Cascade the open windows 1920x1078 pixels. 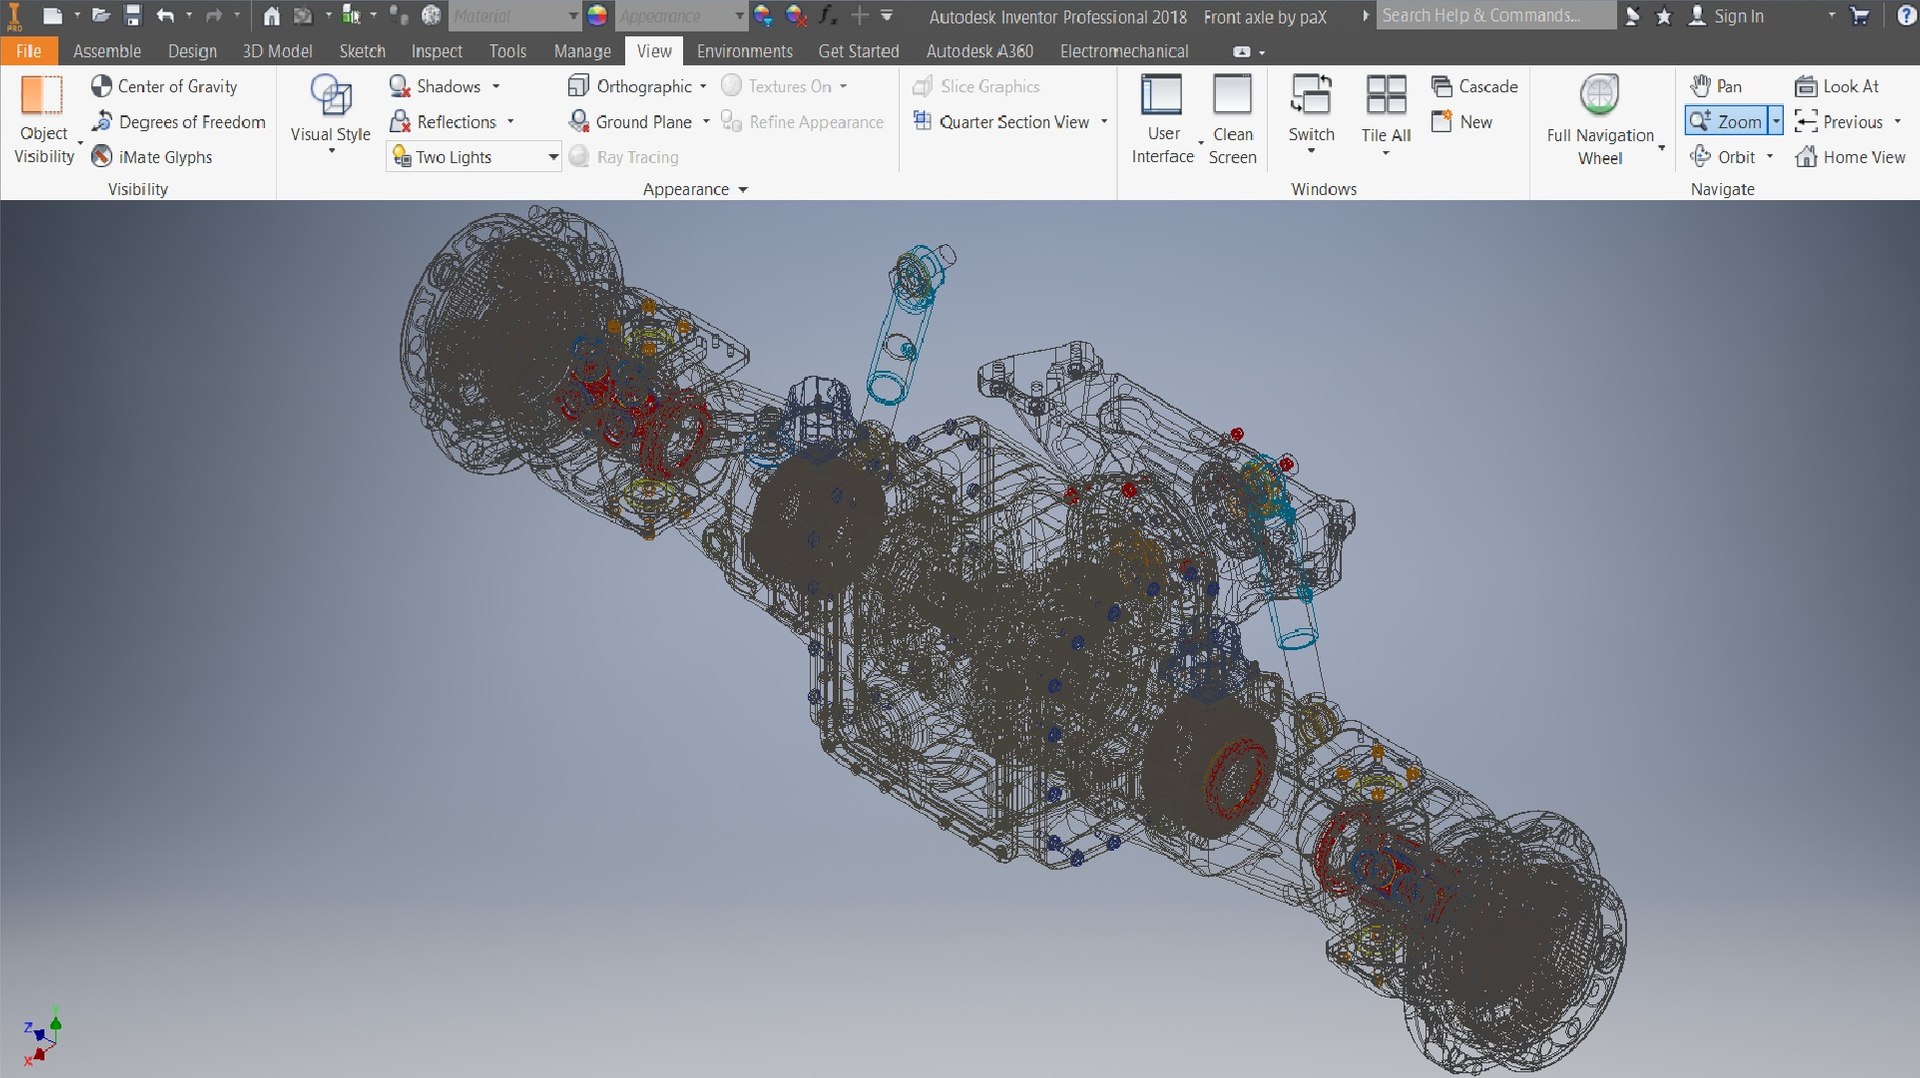(1475, 86)
